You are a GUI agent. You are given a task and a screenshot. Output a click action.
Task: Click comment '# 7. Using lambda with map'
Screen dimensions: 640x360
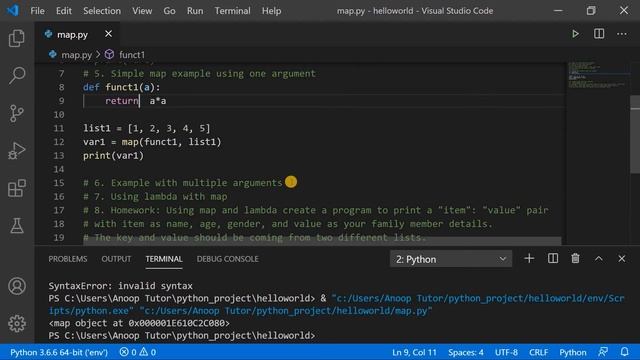155,196
